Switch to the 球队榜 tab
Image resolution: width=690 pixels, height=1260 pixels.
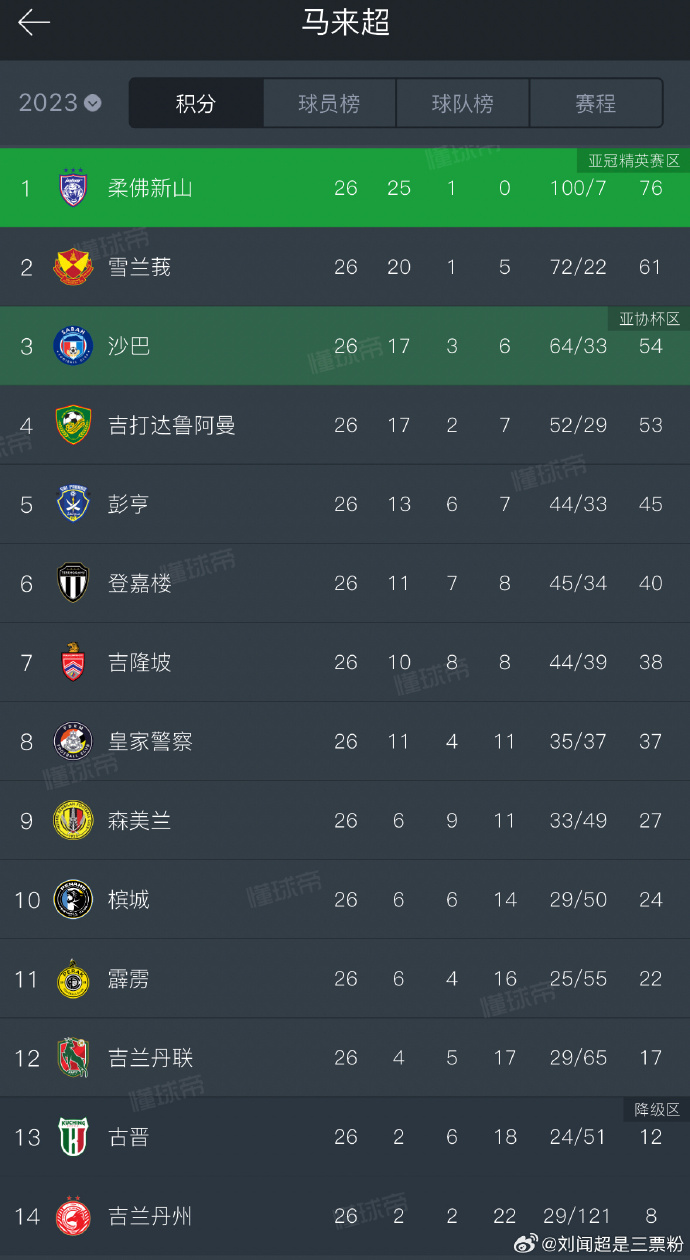(462, 104)
